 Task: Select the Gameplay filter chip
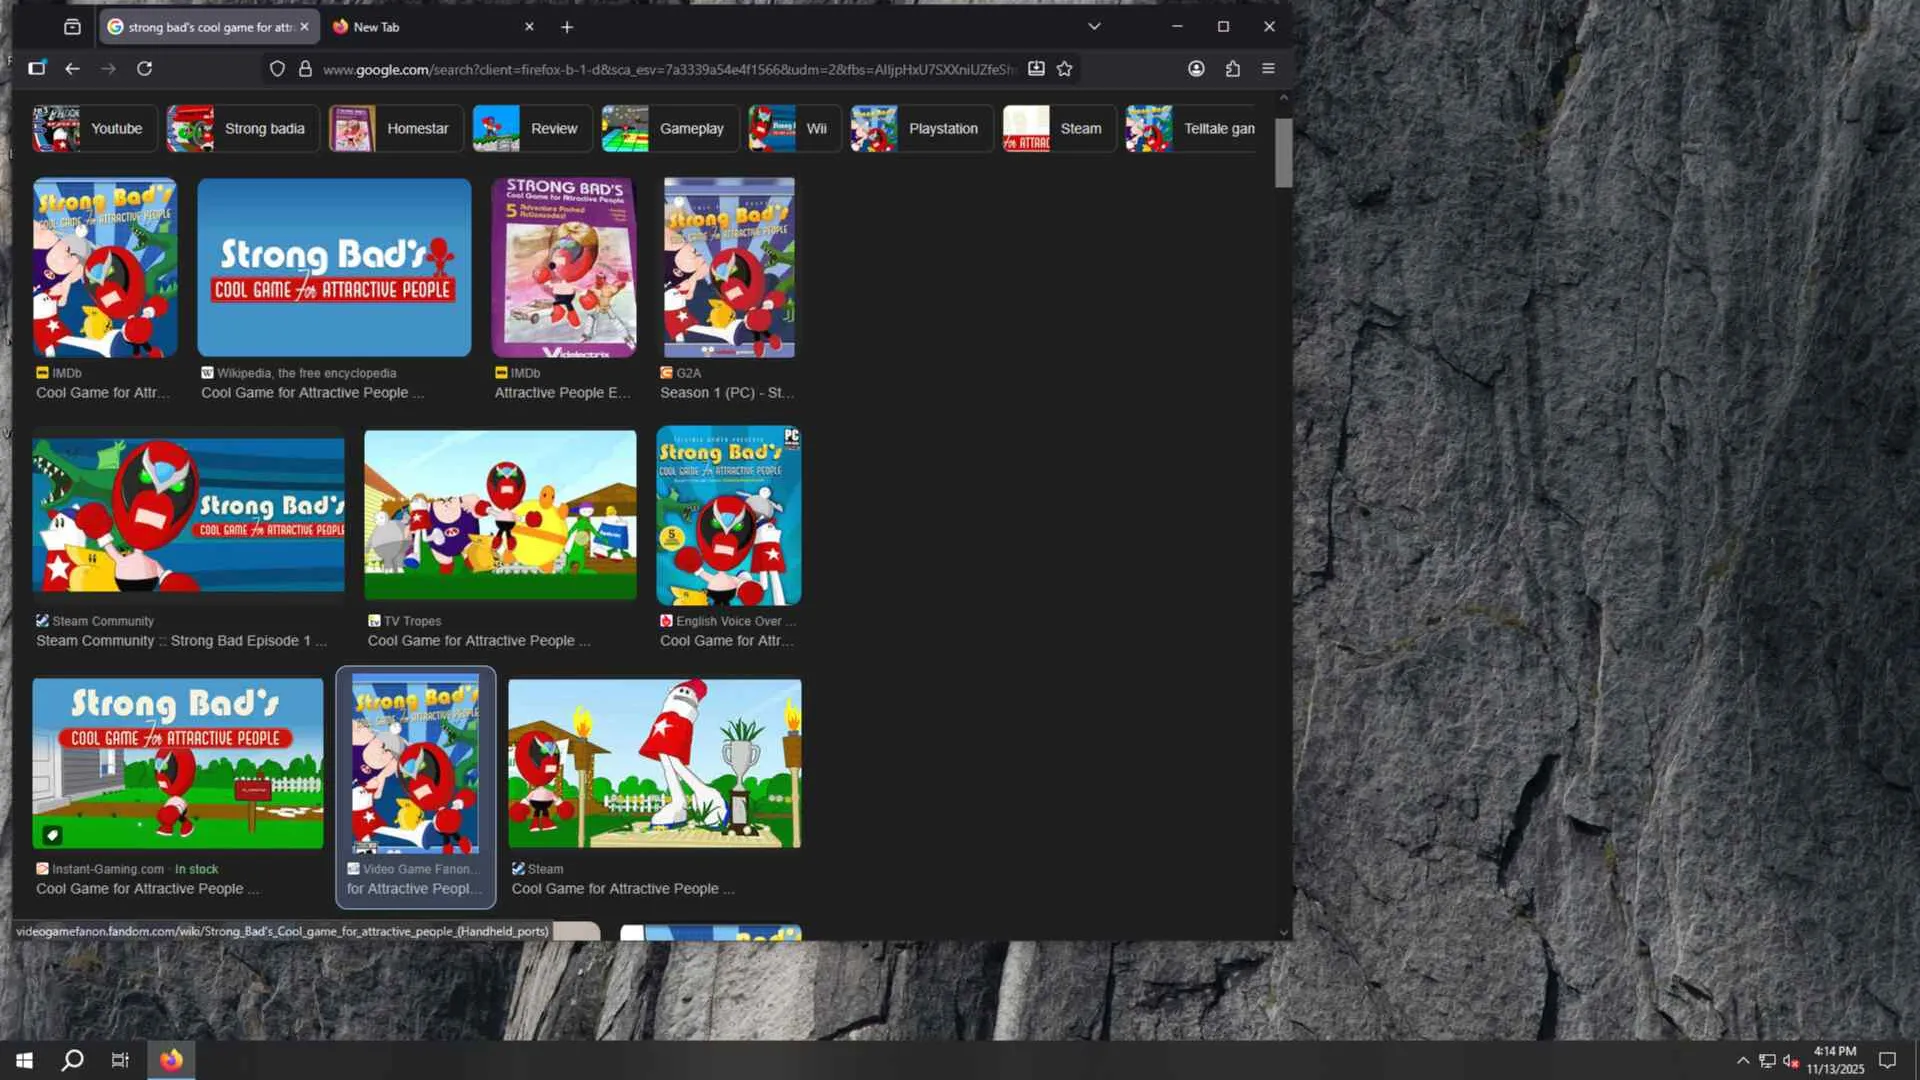[668, 129]
